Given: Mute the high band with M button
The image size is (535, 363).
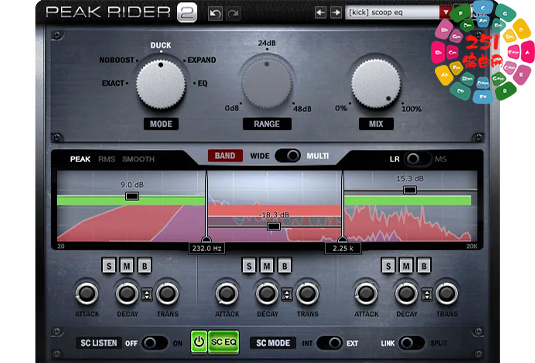Looking at the screenshot, I should pyautogui.click(x=406, y=265).
